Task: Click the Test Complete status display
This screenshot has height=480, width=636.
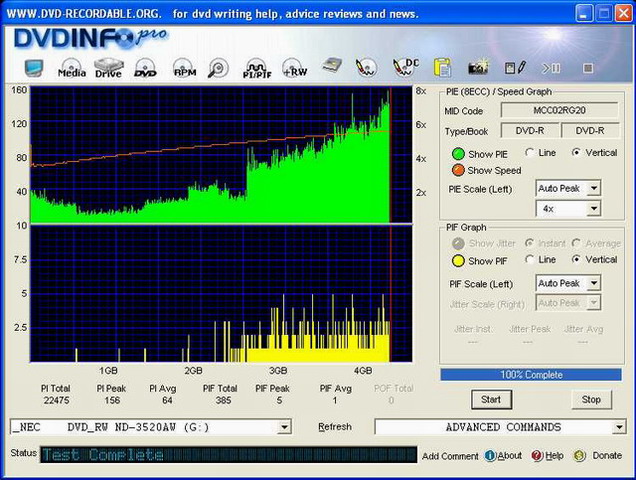Action: pyautogui.click(x=228, y=454)
